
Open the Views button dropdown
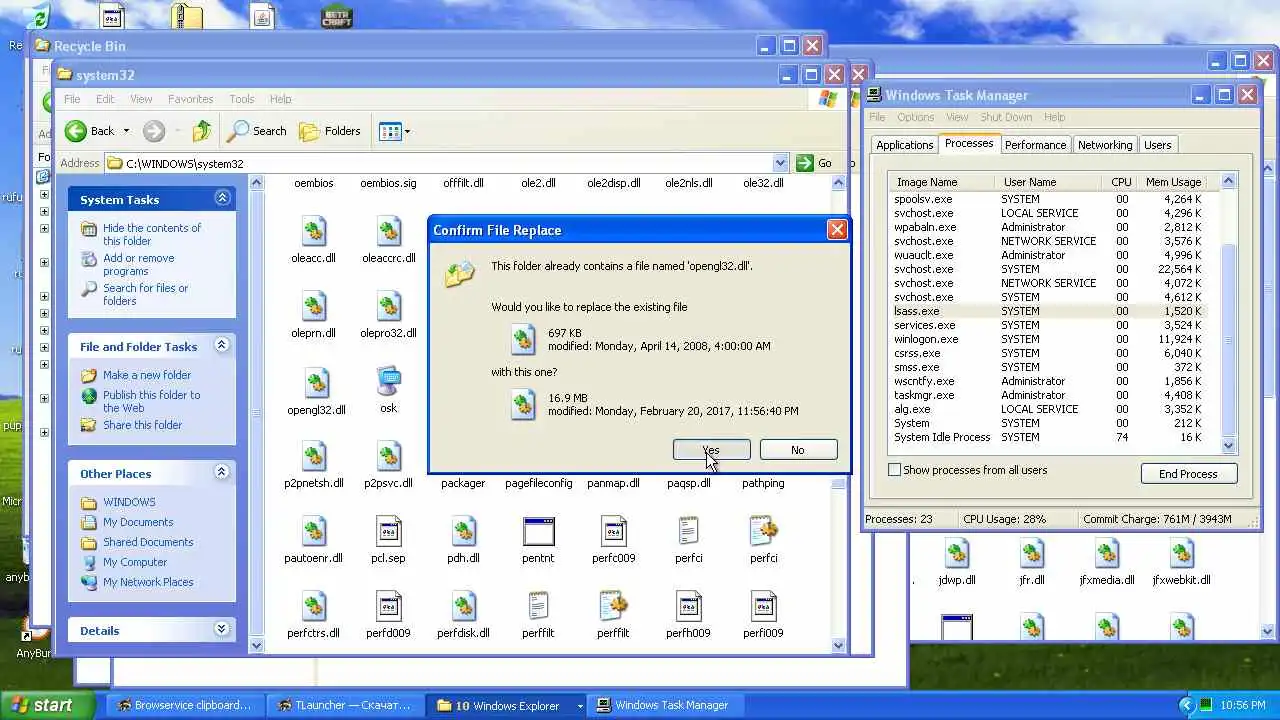click(x=407, y=131)
